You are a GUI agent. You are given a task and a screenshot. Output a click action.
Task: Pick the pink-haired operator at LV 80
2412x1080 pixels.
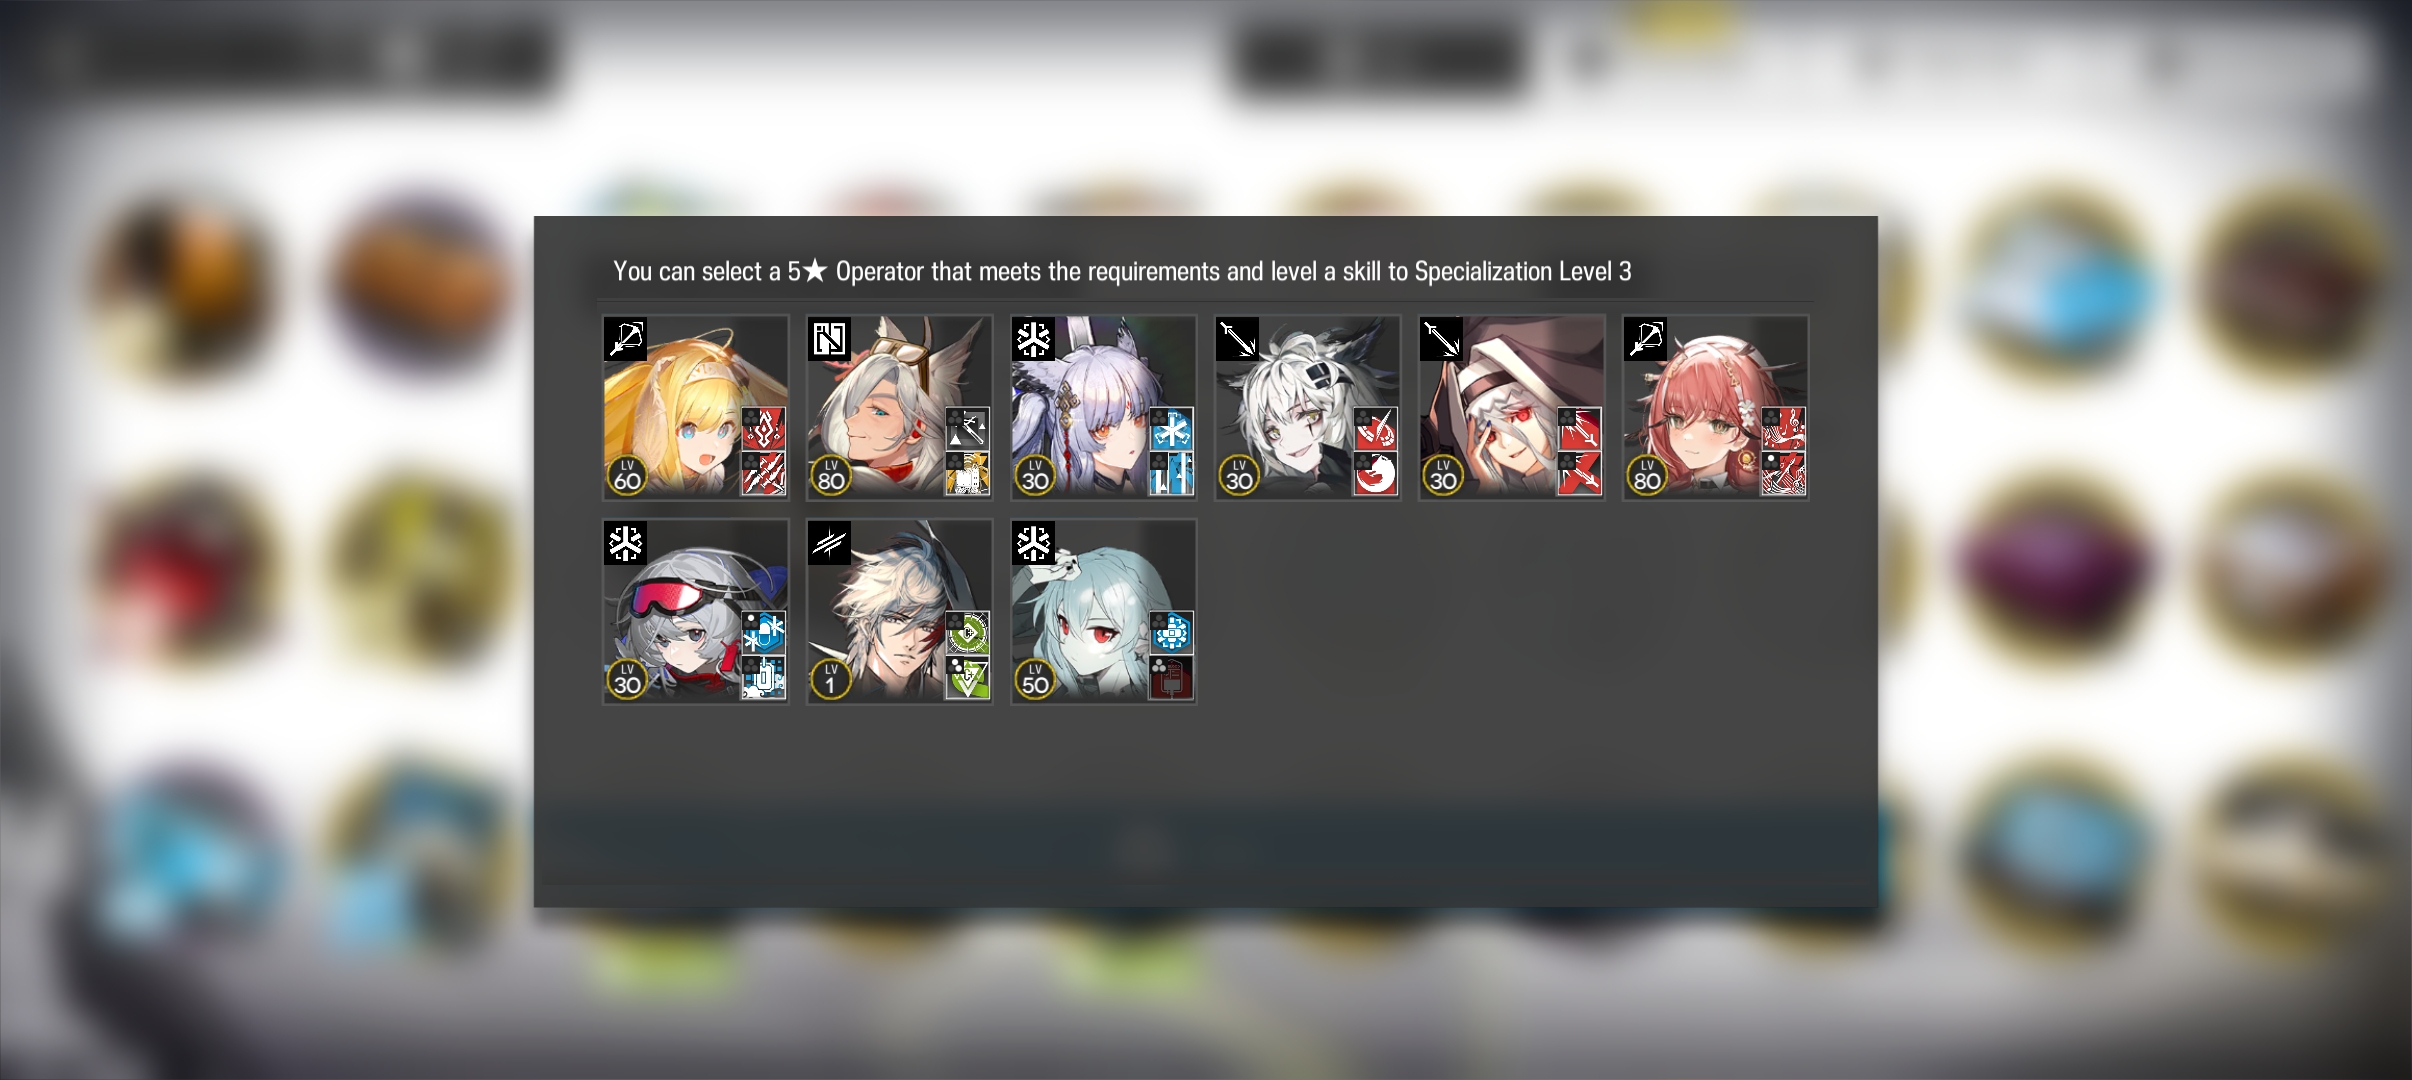click(1715, 407)
